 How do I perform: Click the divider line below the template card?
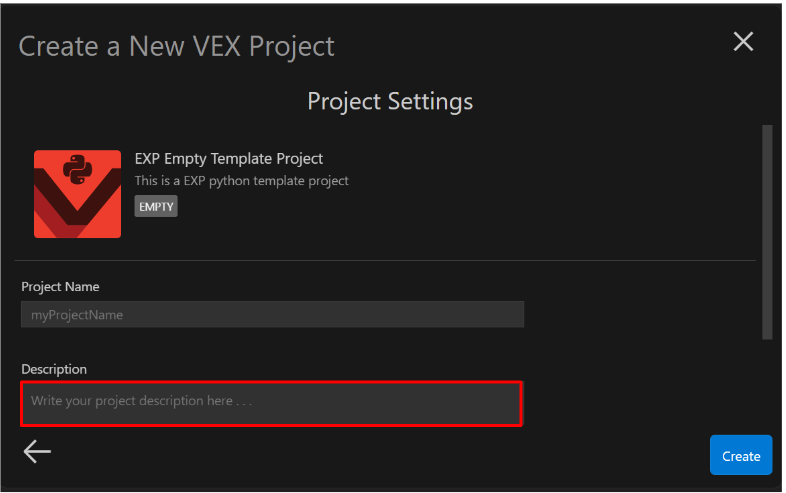(388, 261)
